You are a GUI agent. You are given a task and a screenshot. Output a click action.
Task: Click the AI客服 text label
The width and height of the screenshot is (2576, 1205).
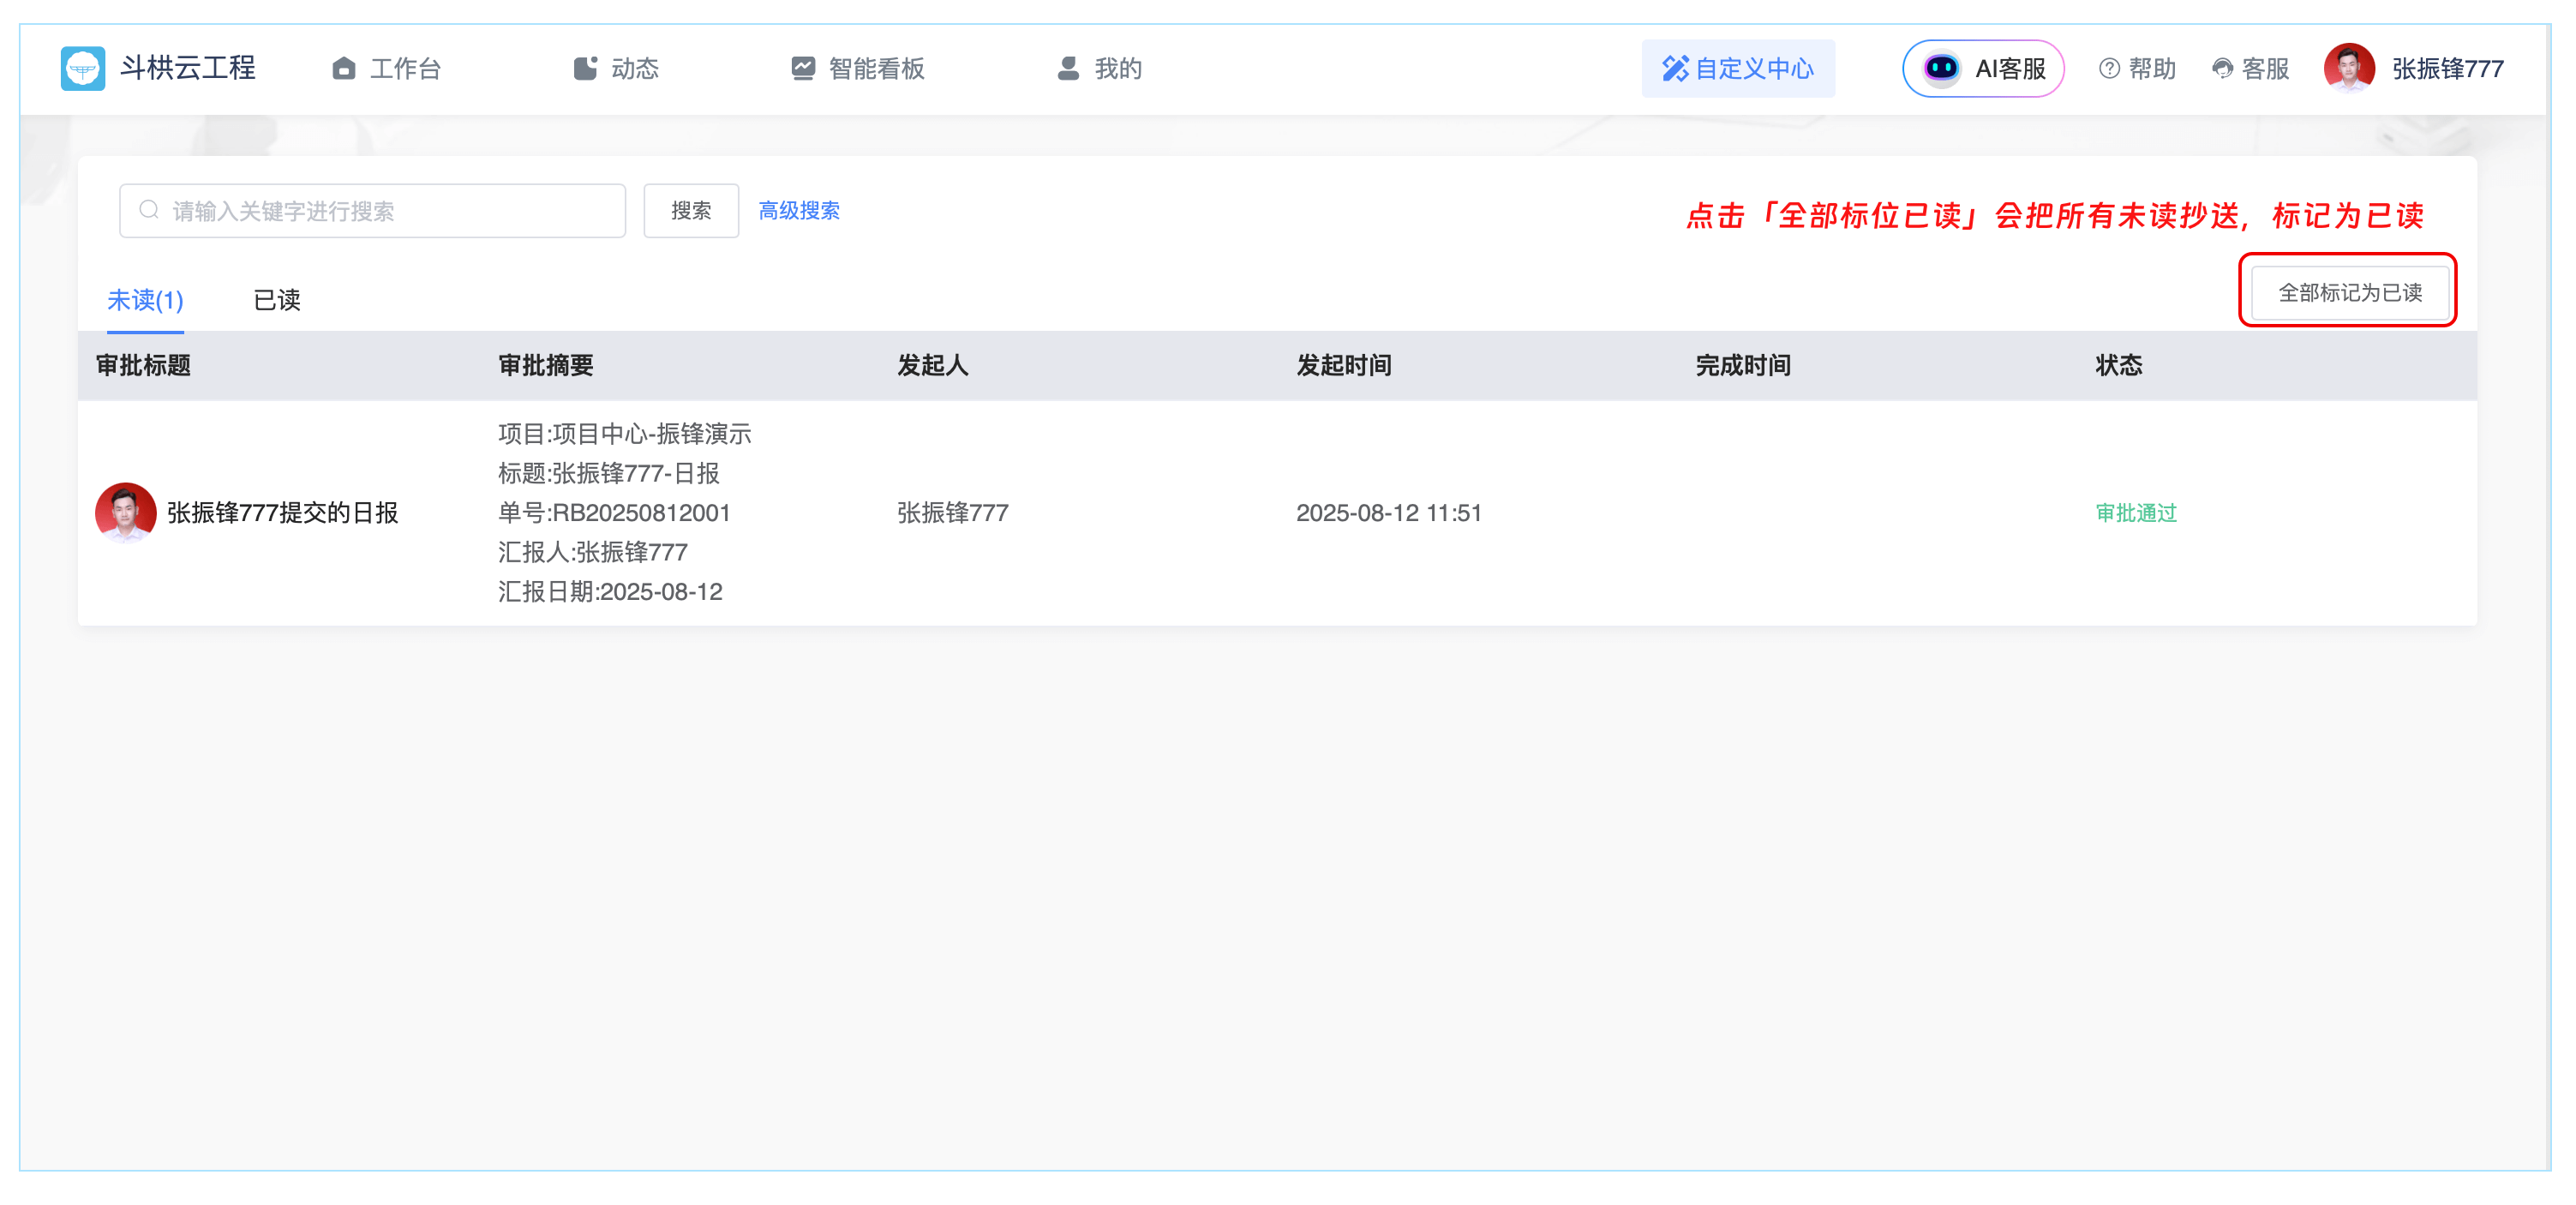(x=2010, y=68)
